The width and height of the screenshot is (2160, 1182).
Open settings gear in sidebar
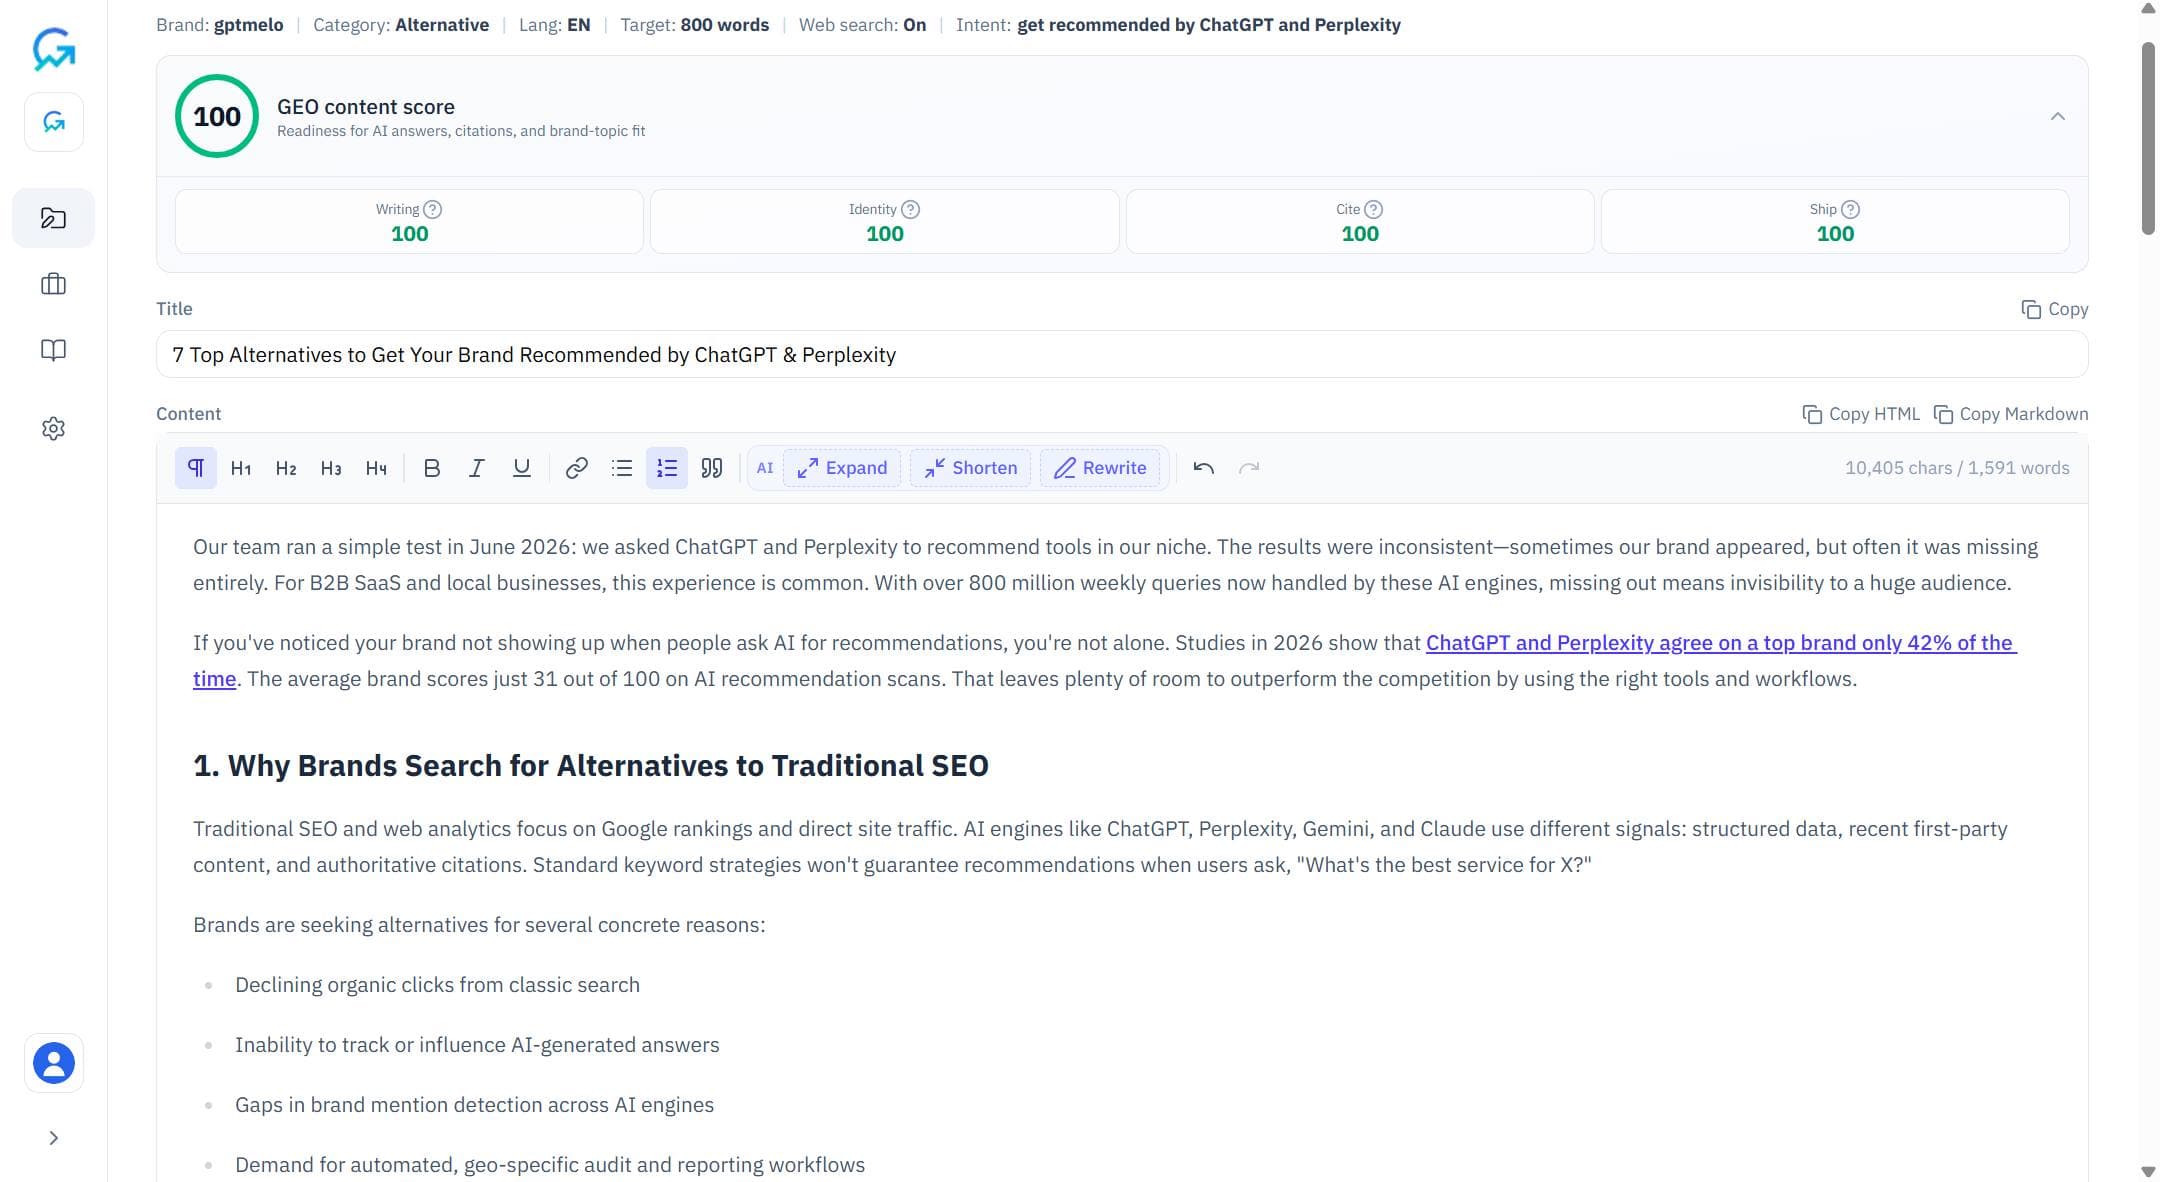click(x=54, y=428)
